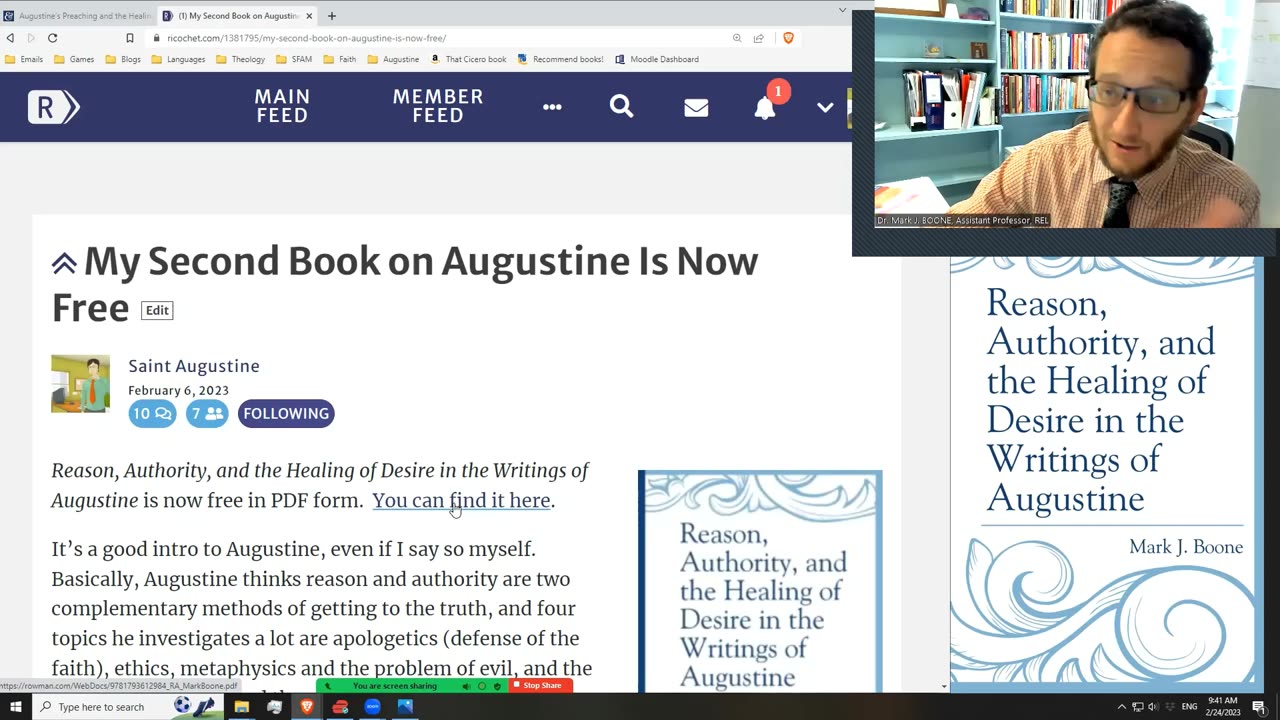1280x720 pixels.
Task: Click the browser tab search chevron
Action: tap(842, 10)
